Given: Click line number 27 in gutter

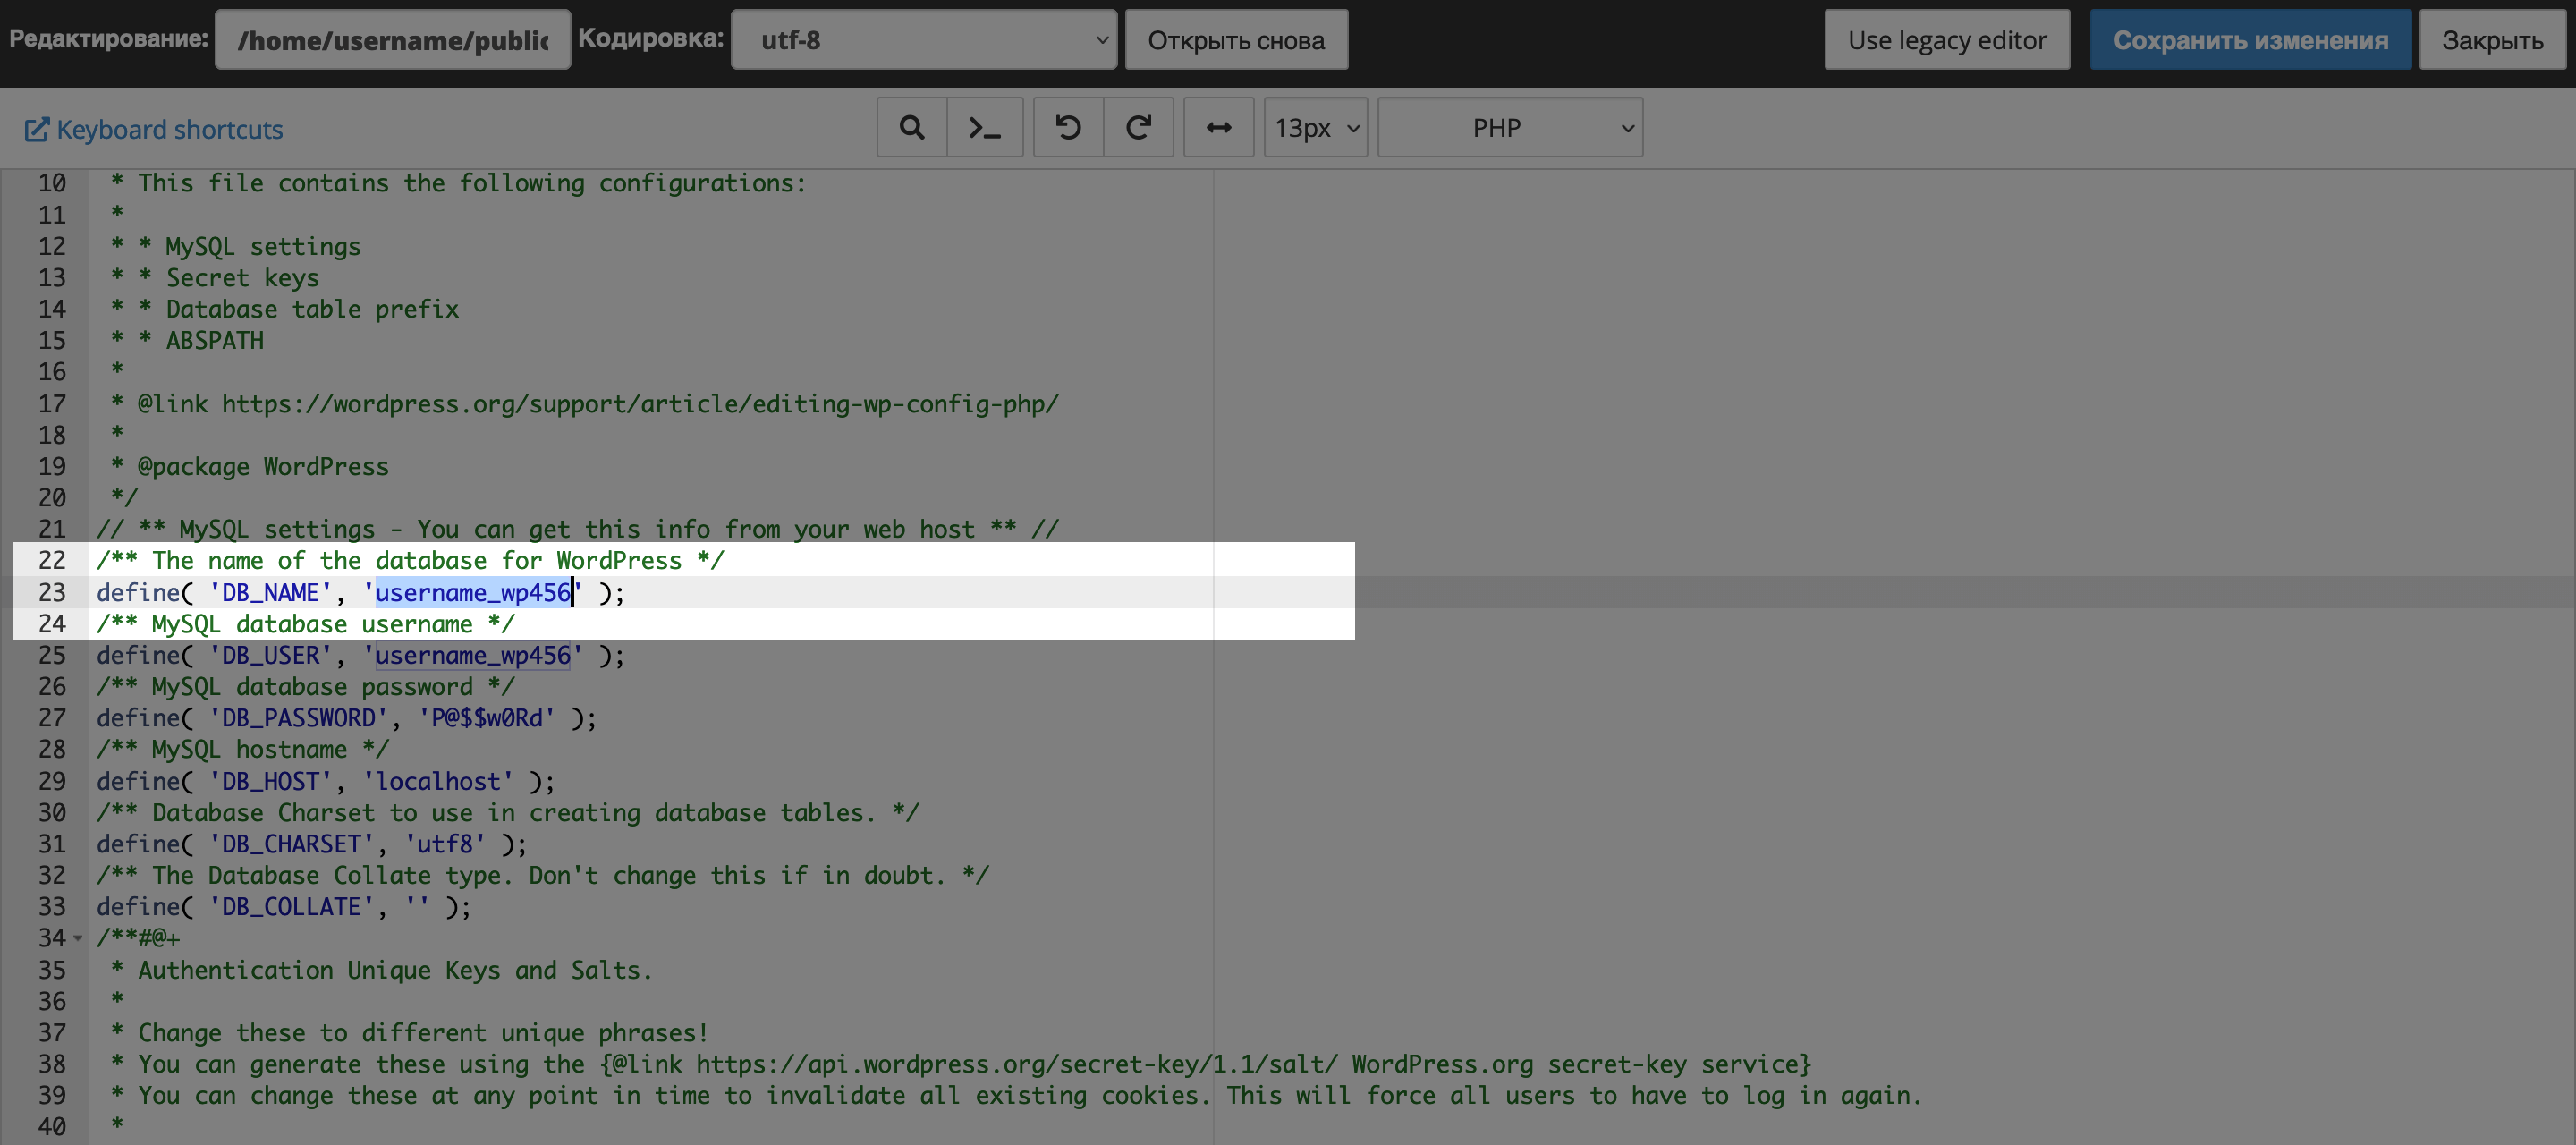Looking at the screenshot, I should point(52,718).
